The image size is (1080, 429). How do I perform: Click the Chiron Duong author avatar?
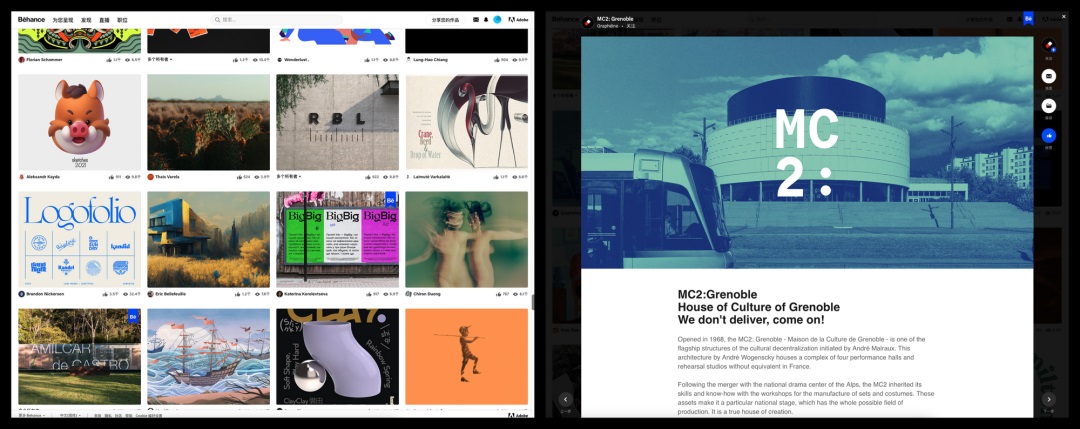click(408, 294)
